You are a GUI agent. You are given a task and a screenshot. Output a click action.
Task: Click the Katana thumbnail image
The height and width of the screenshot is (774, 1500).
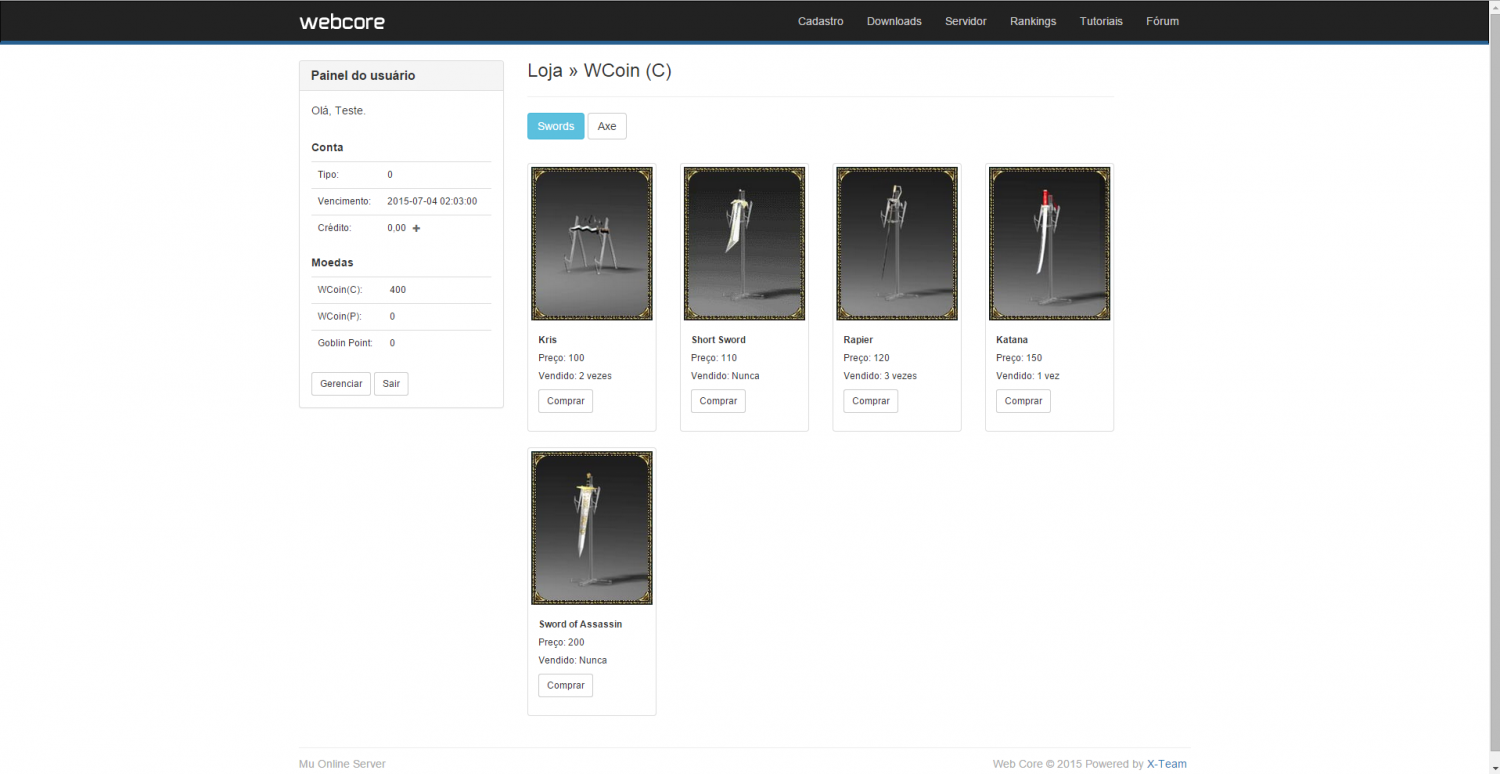tap(1050, 244)
